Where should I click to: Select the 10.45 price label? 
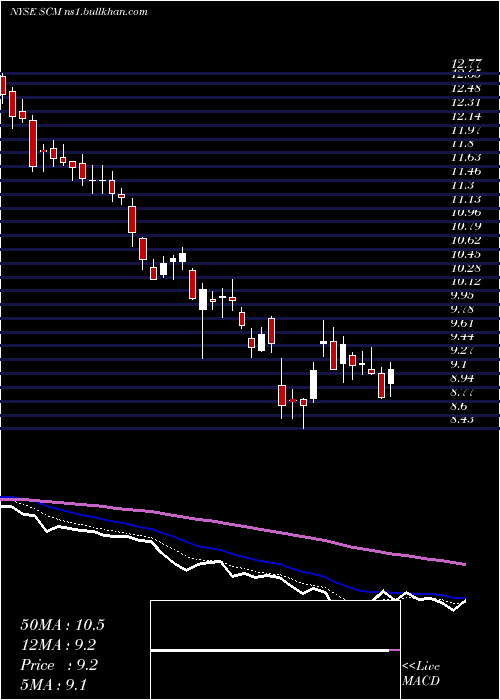[x=466, y=254]
